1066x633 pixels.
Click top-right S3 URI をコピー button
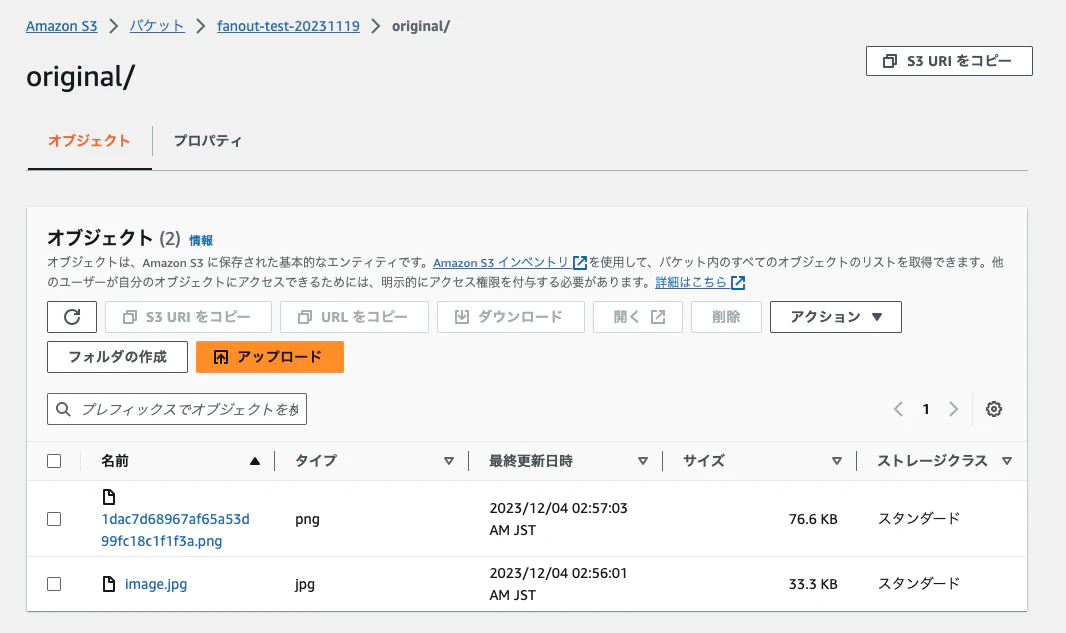point(949,61)
